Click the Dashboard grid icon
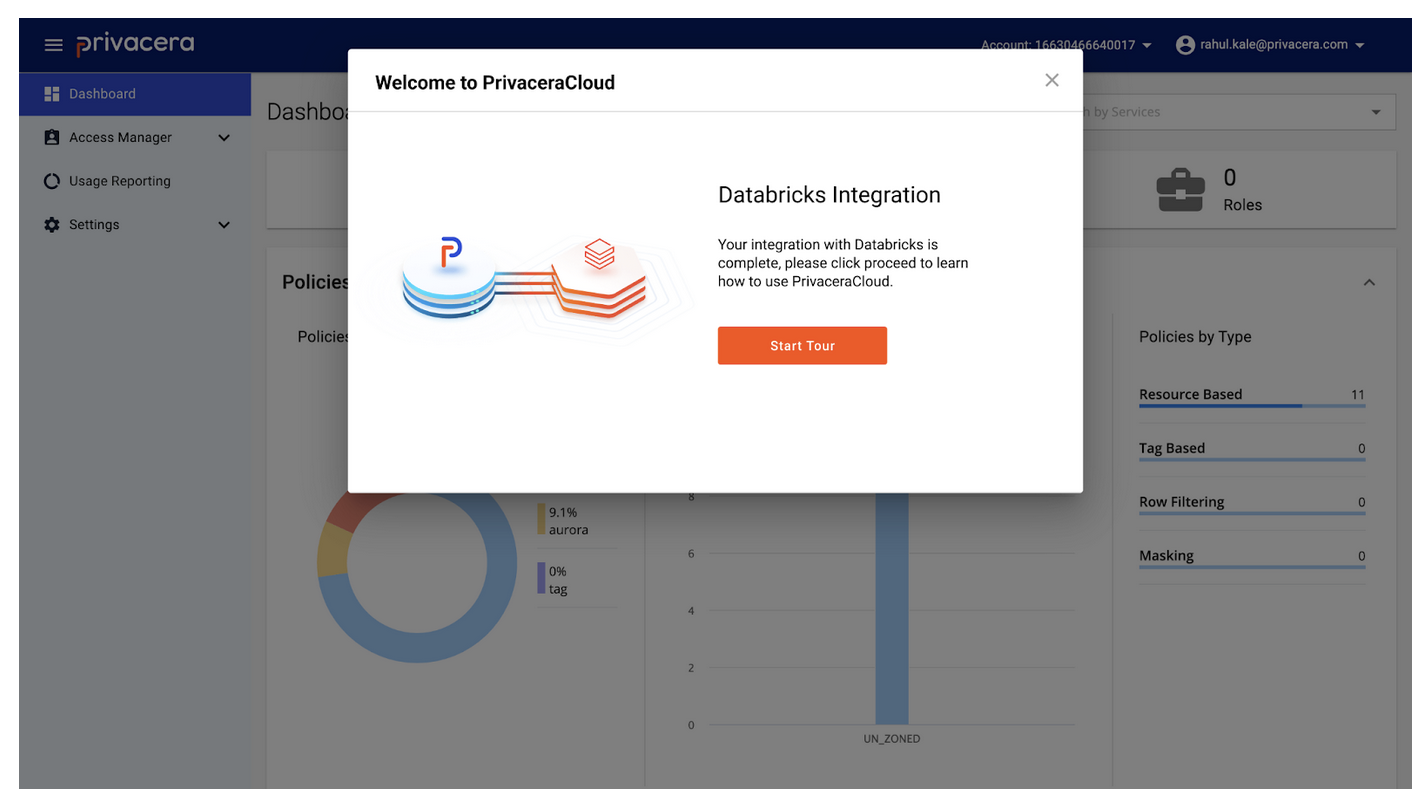The width and height of the screenshot is (1428, 806). pos(52,94)
